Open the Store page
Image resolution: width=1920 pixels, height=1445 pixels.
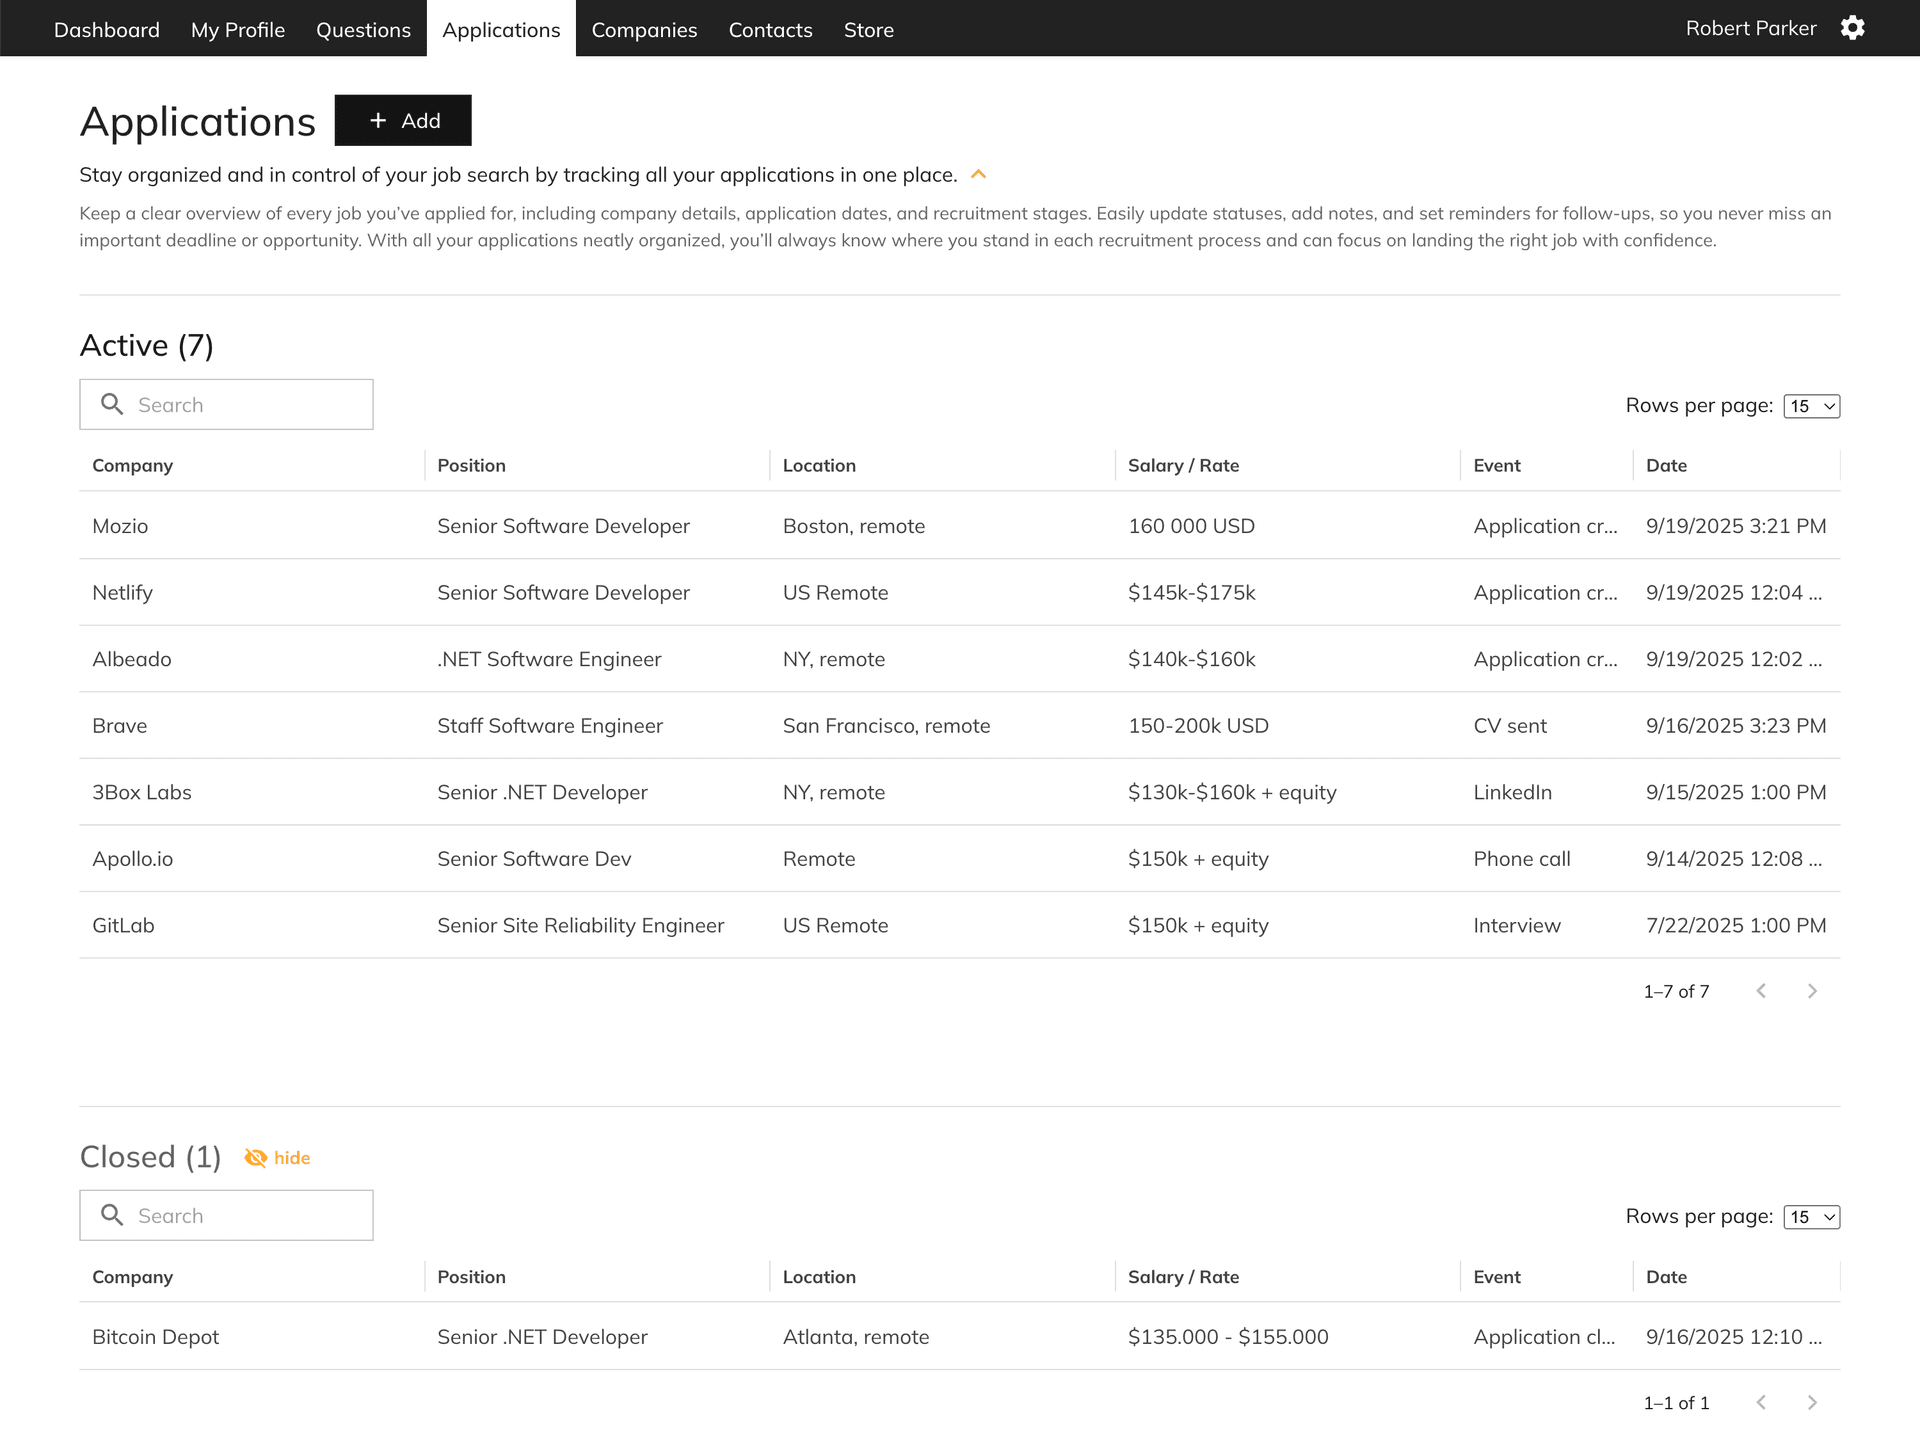click(868, 29)
